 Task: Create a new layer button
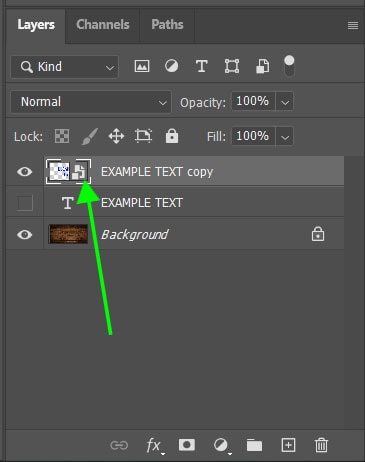click(288, 445)
